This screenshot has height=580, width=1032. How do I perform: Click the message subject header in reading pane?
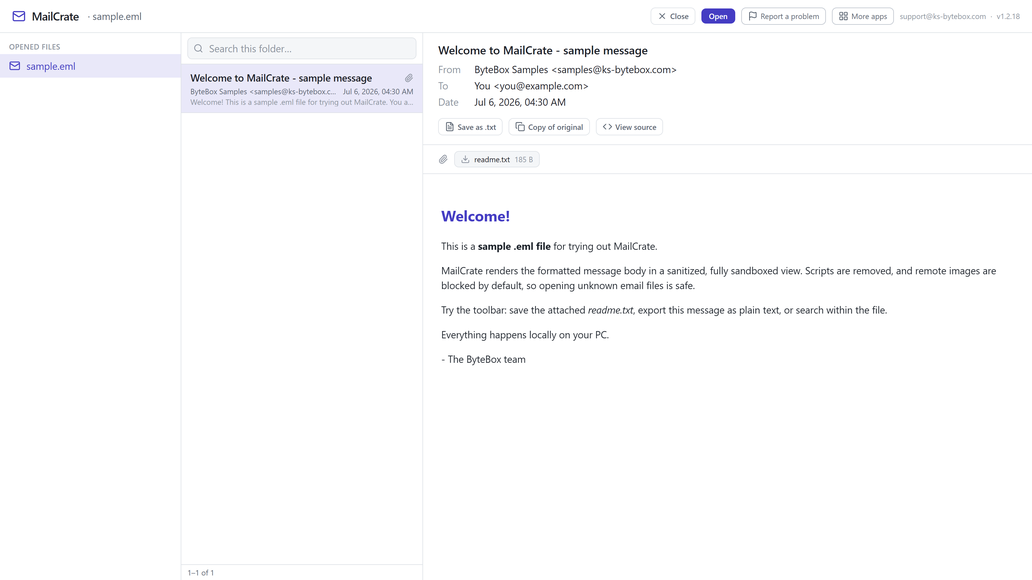point(543,51)
